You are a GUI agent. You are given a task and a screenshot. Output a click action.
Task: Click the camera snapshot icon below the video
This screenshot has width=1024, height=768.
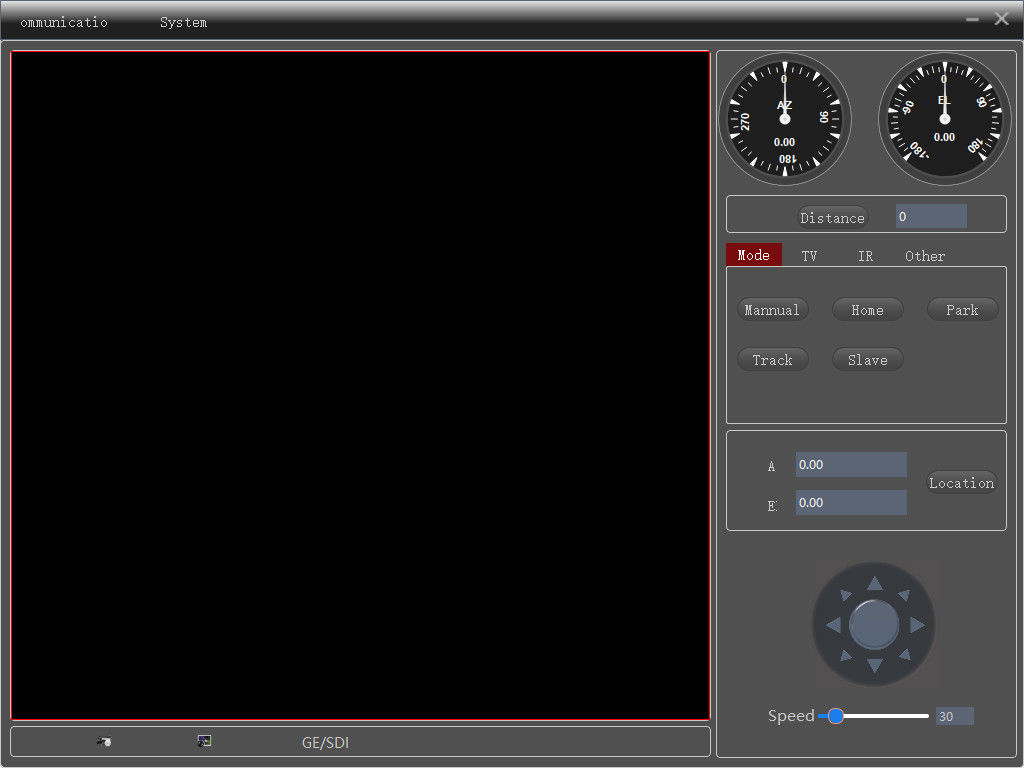(104, 742)
